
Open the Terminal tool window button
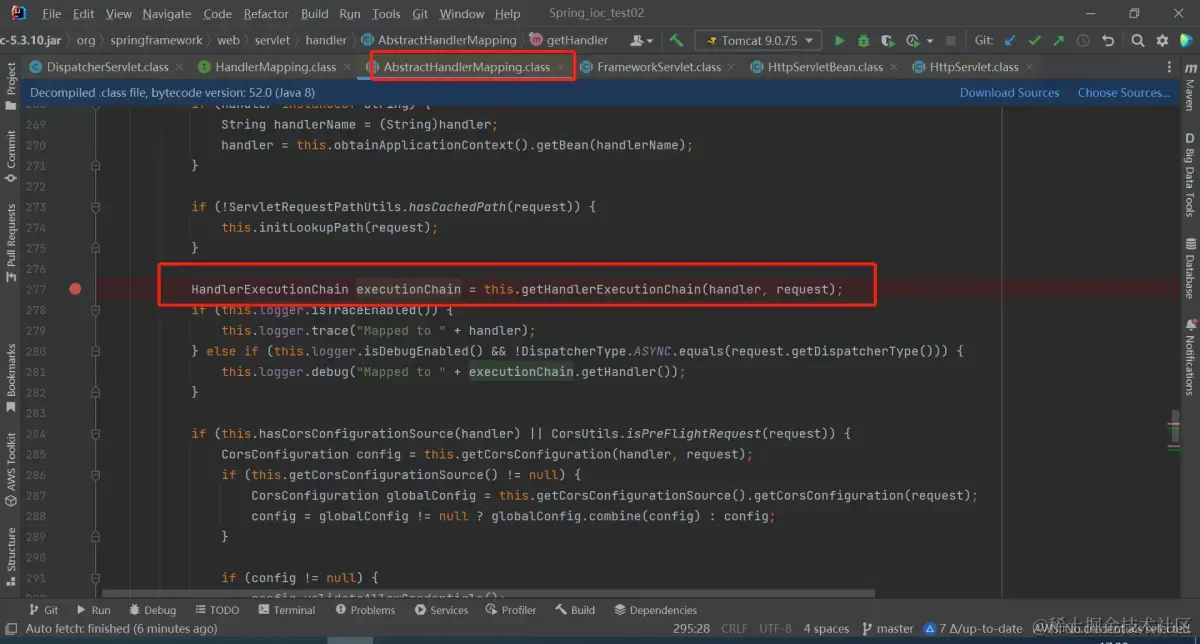pos(285,610)
